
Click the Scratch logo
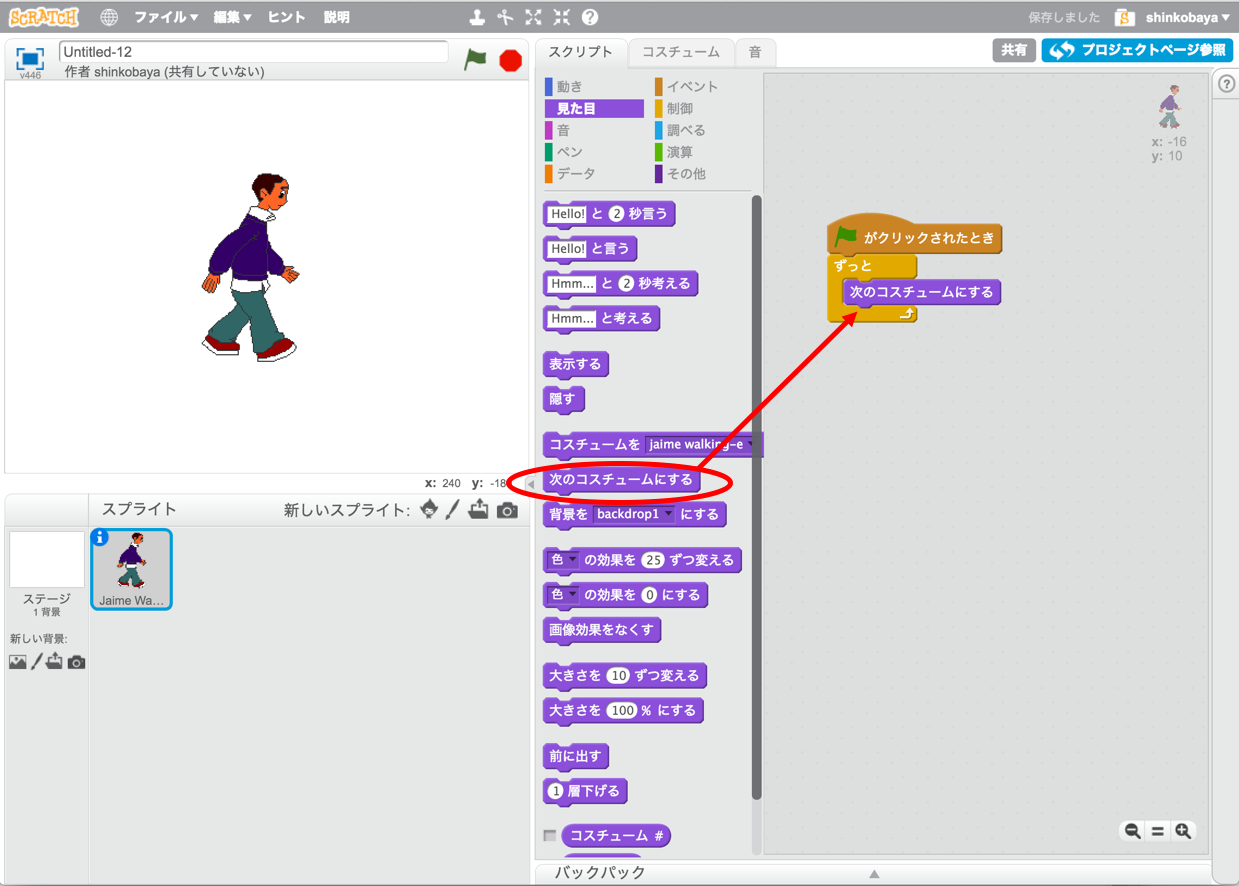click(x=43, y=17)
